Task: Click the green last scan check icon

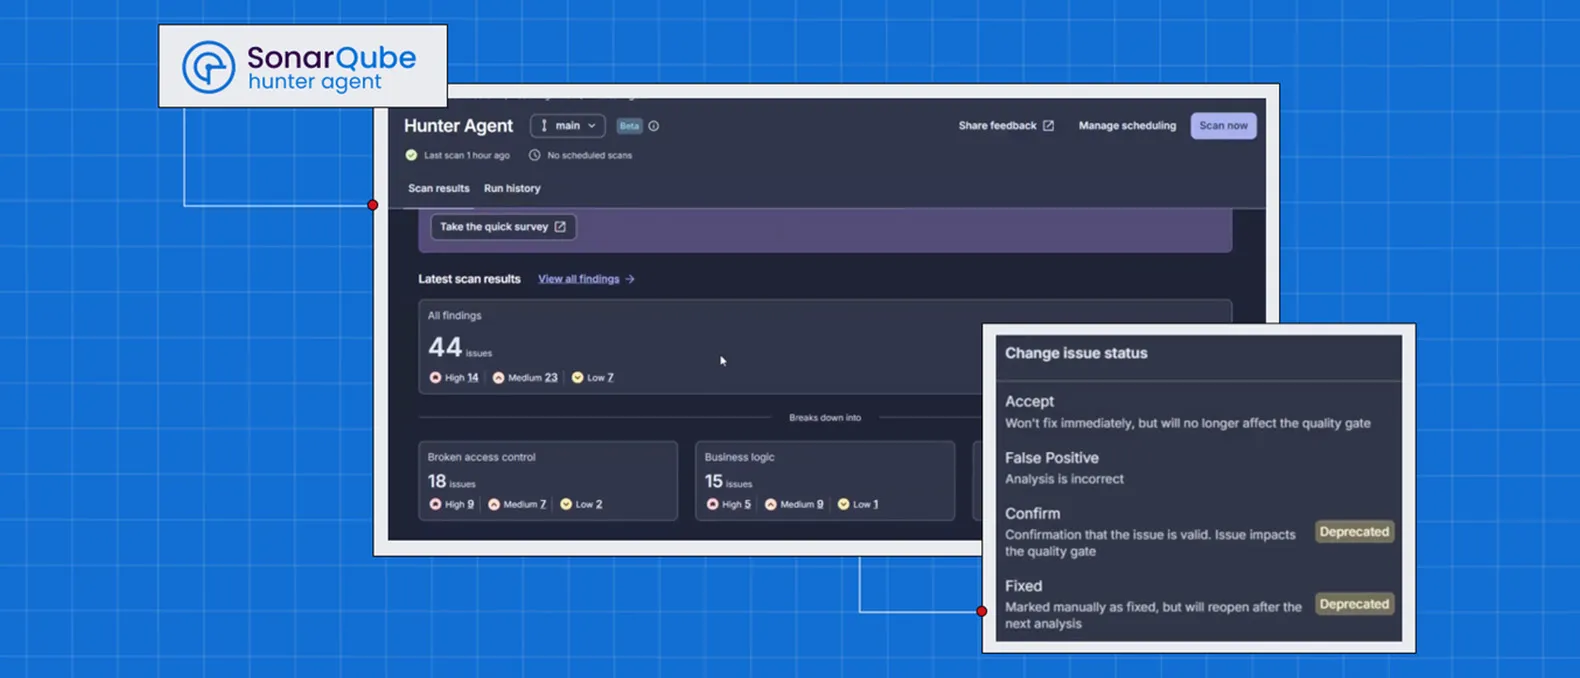Action: 411,155
